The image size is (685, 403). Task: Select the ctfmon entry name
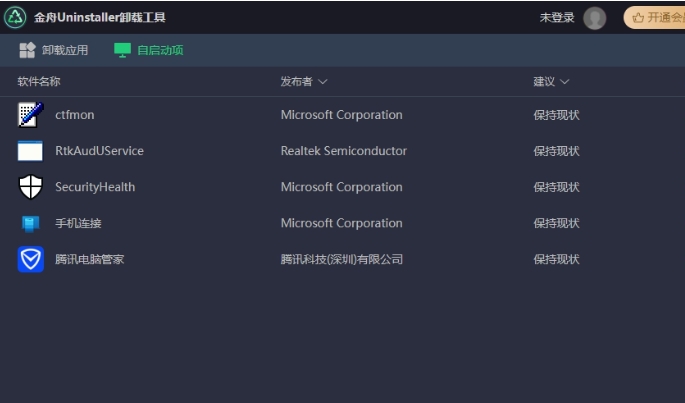tap(75, 115)
